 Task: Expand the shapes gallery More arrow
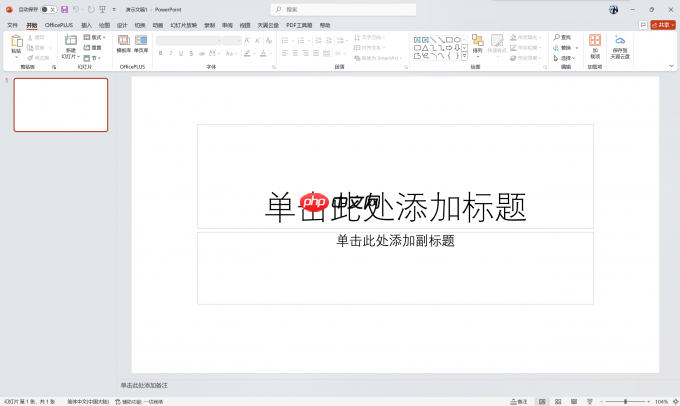464,56
